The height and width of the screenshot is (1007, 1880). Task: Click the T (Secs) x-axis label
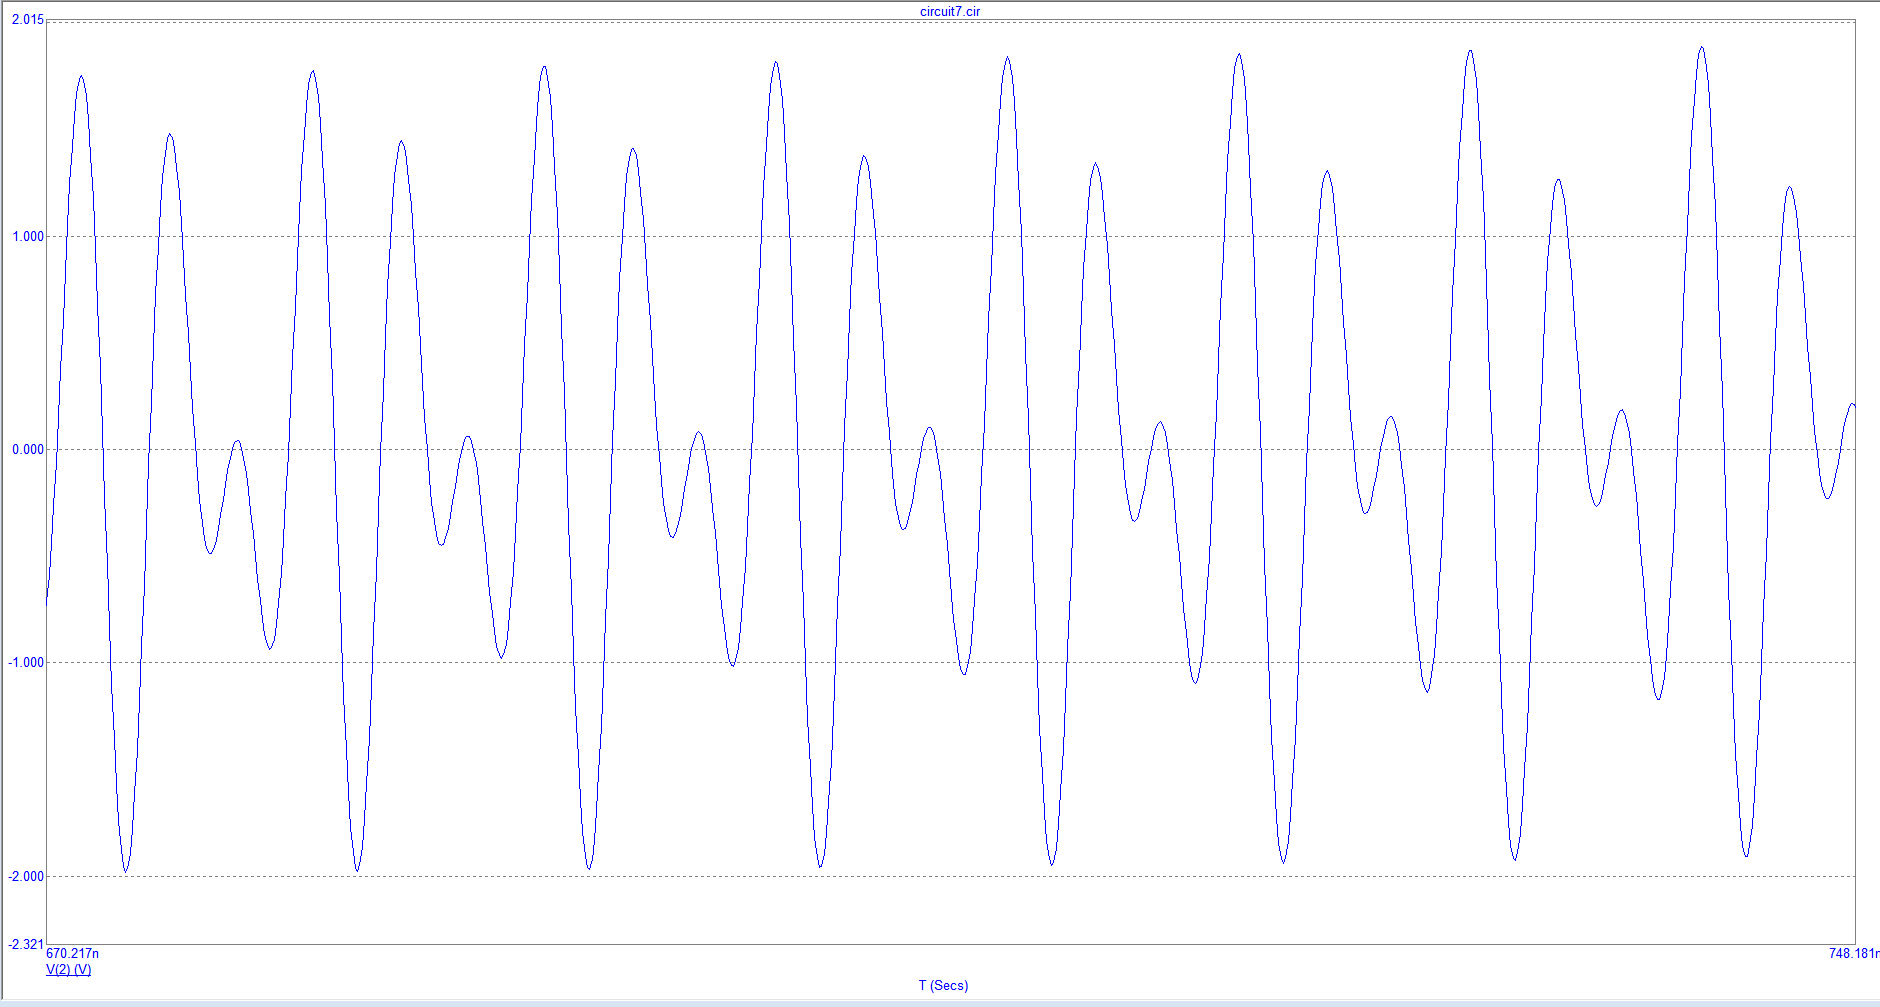[943, 985]
